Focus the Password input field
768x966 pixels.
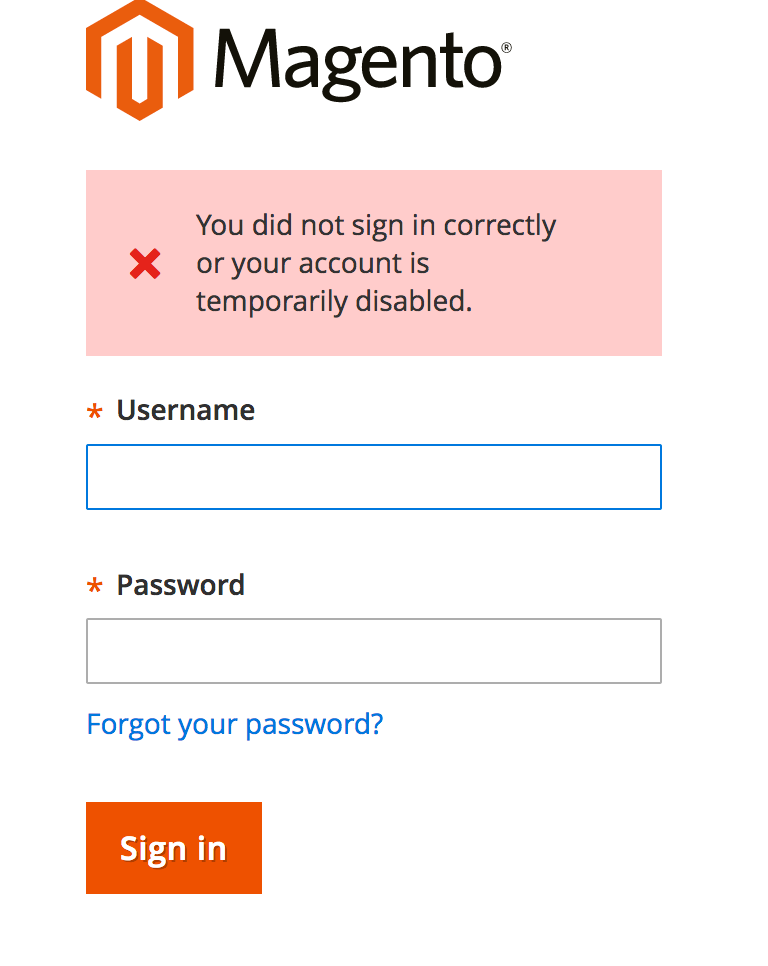[374, 651]
